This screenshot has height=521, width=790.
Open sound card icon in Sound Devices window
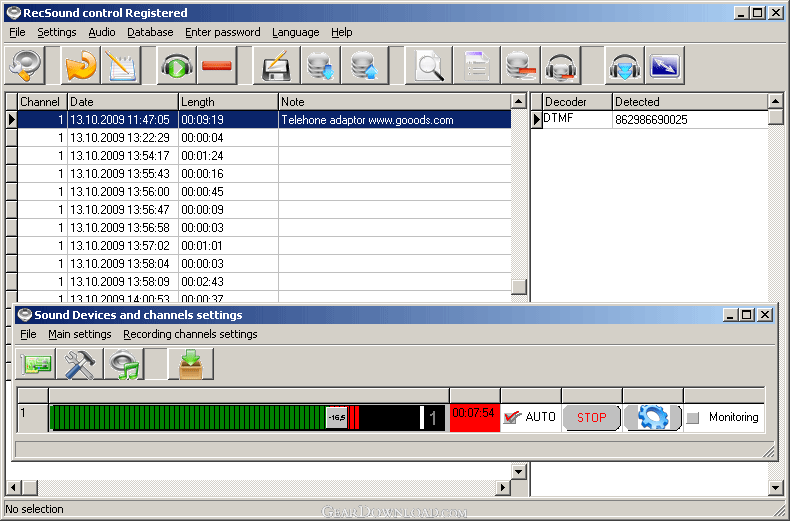click(35, 363)
